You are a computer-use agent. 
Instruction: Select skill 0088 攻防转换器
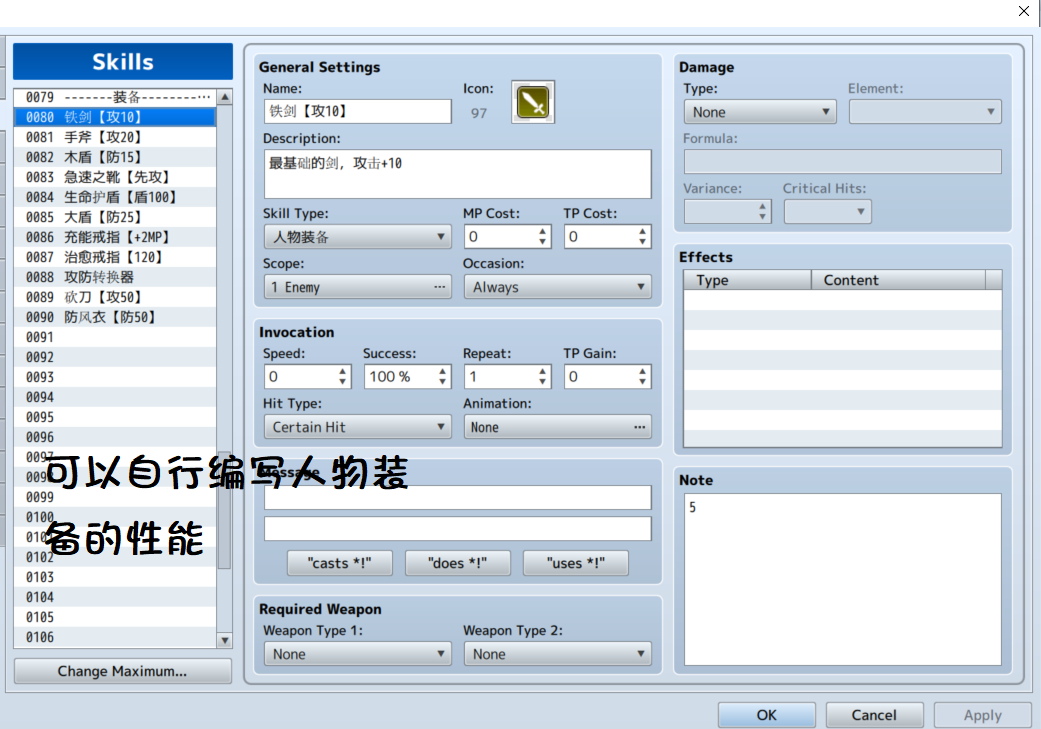[x=115, y=277]
